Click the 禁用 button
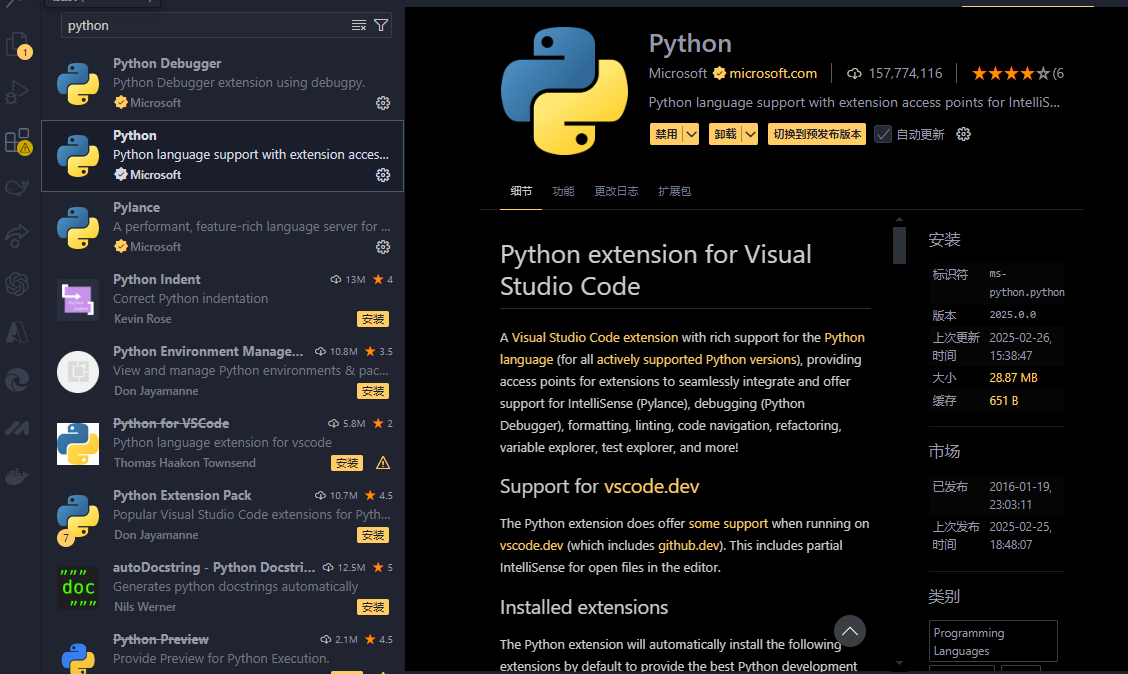This screenshot has width=1128, height=674. pos(666,135)
